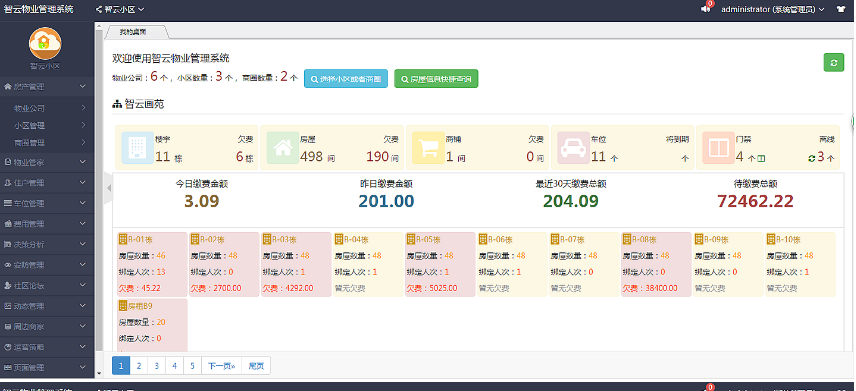Expand the 运营策略 menu chevron

click(82, 347)
